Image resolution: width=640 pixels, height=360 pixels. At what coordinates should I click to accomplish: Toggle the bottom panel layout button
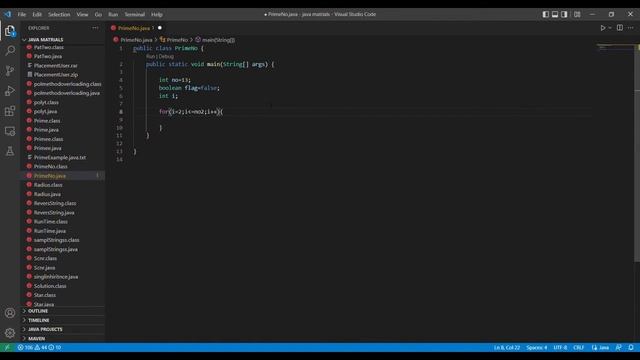click(555, 14)
